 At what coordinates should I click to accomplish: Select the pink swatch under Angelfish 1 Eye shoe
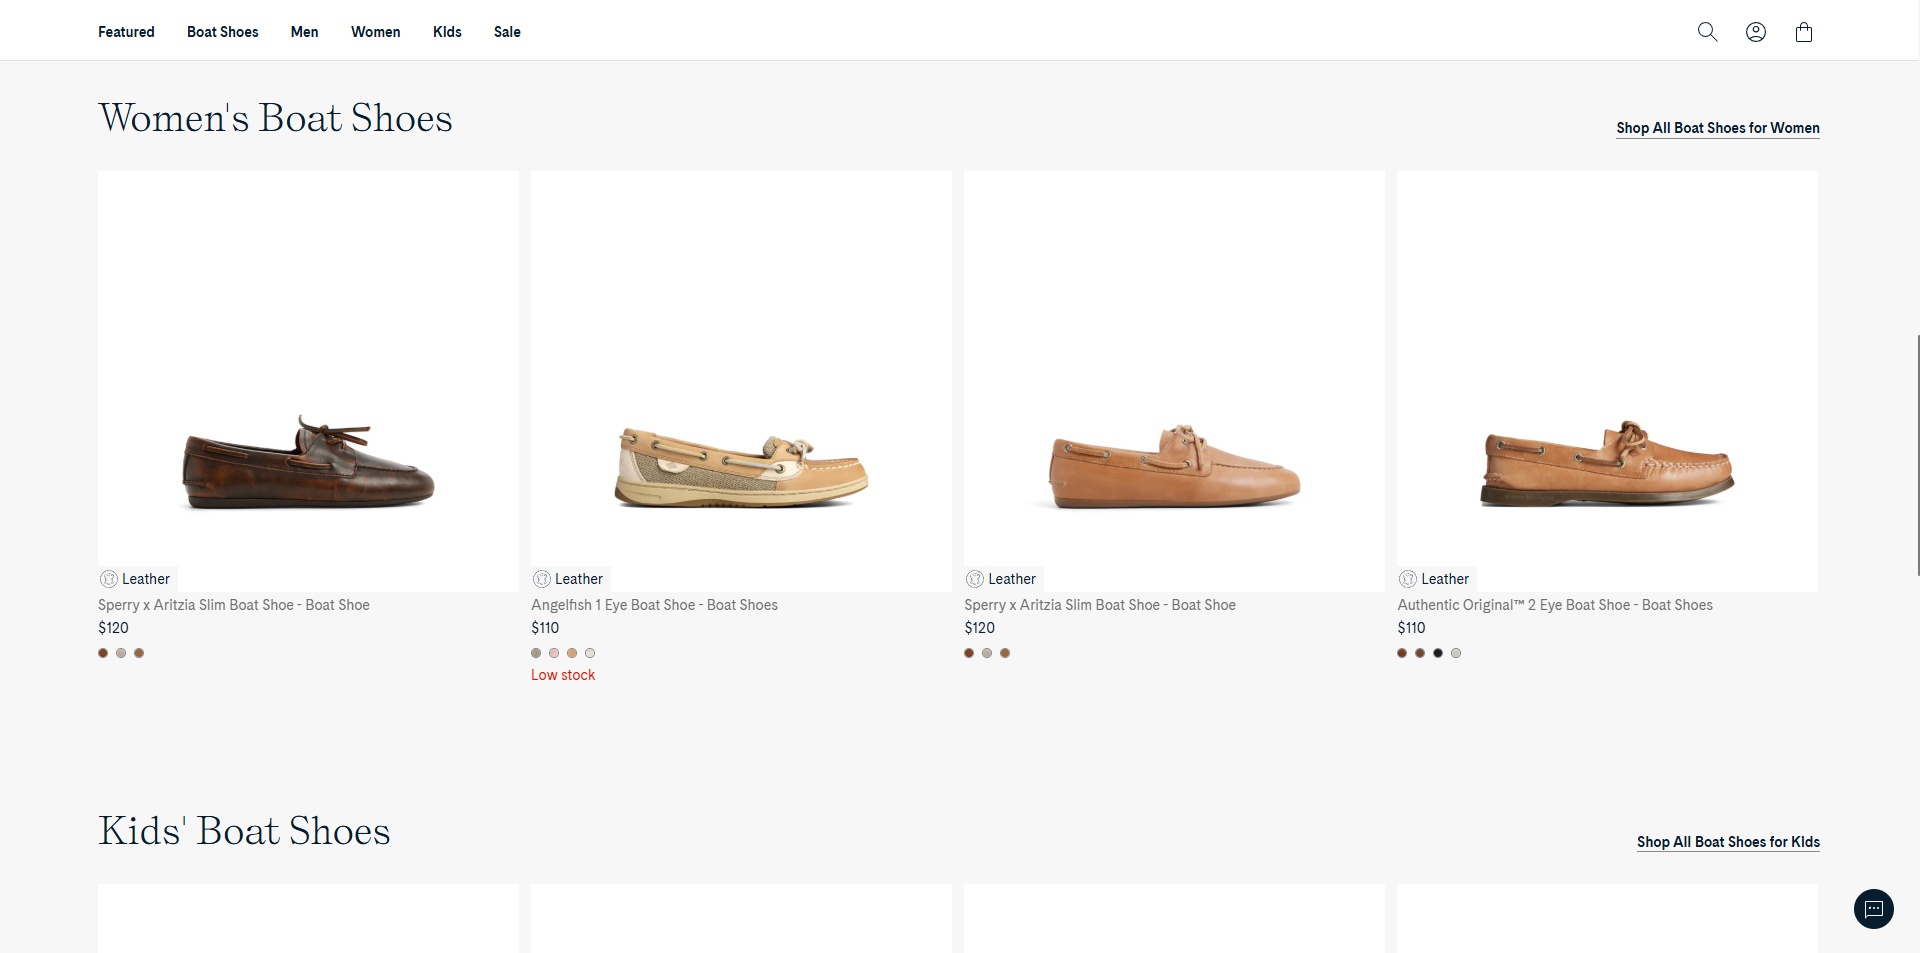(x=554, y=653)
